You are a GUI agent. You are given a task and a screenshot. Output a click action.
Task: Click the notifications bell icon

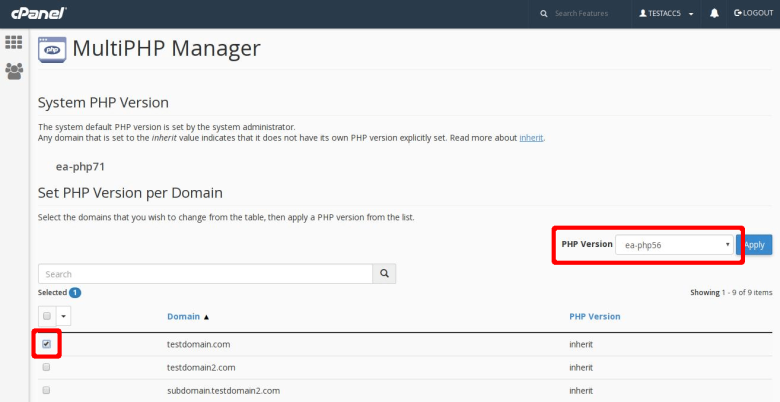coord(714,13)
